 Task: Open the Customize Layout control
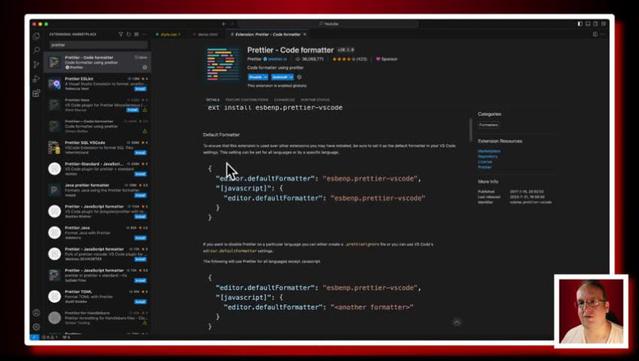point(604,24)
